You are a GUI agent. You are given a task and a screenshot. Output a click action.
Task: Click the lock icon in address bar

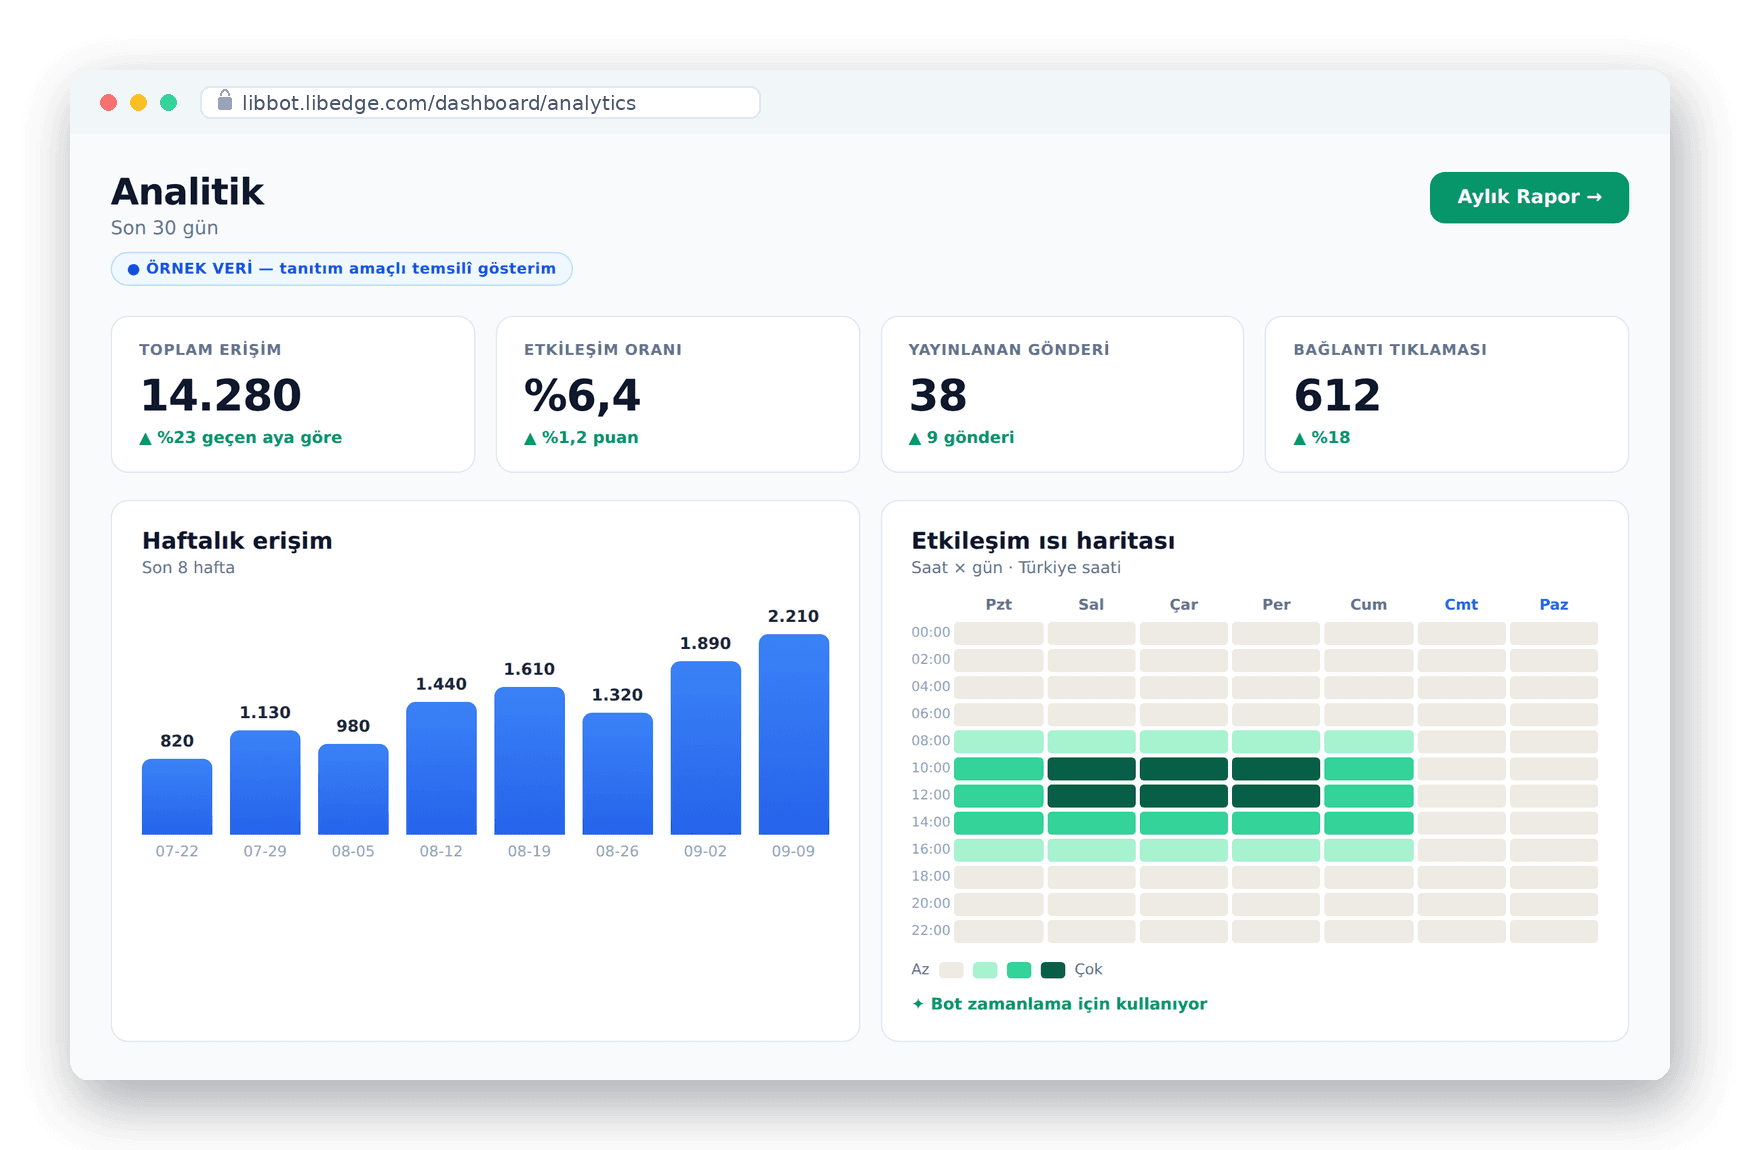pos(225,101)
